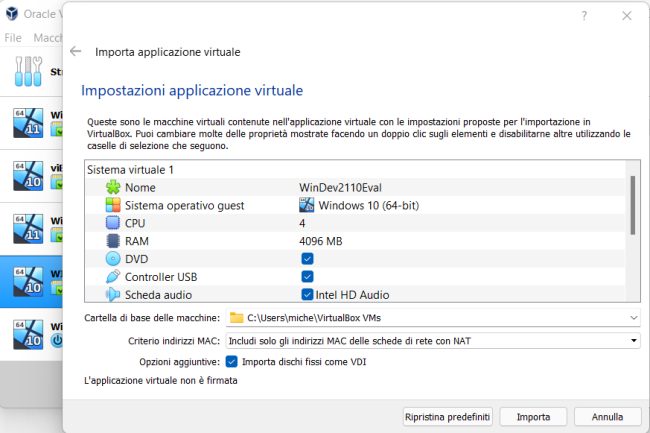Click the CPU chip icon
Screen dimensions: 650x433
113,223
